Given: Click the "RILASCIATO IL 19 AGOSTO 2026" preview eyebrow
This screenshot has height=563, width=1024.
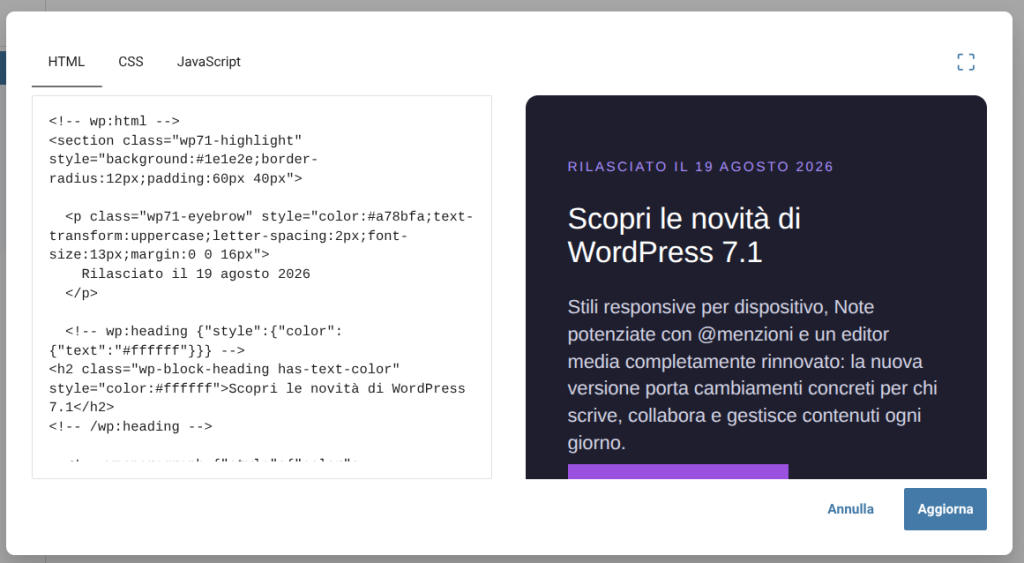Looking at the screenshot, I should 700,167.
